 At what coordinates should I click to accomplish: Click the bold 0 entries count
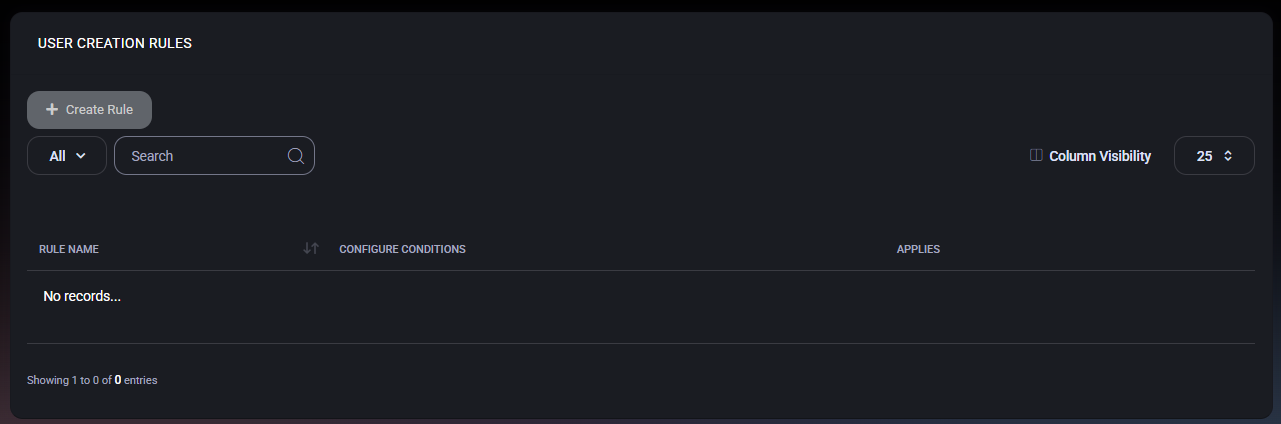point(118,380)
